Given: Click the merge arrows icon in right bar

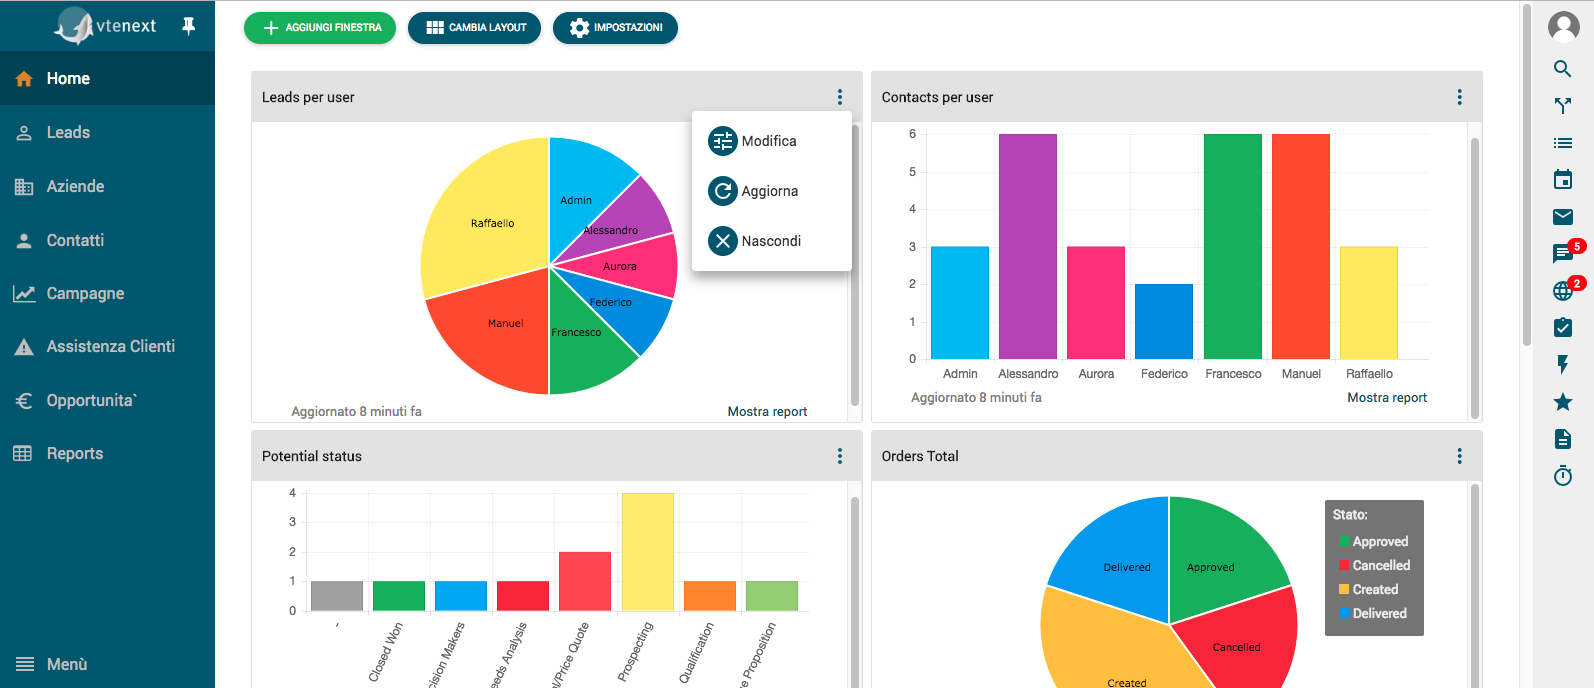Looking at the screenshot, I should (x=1563, y=106).
